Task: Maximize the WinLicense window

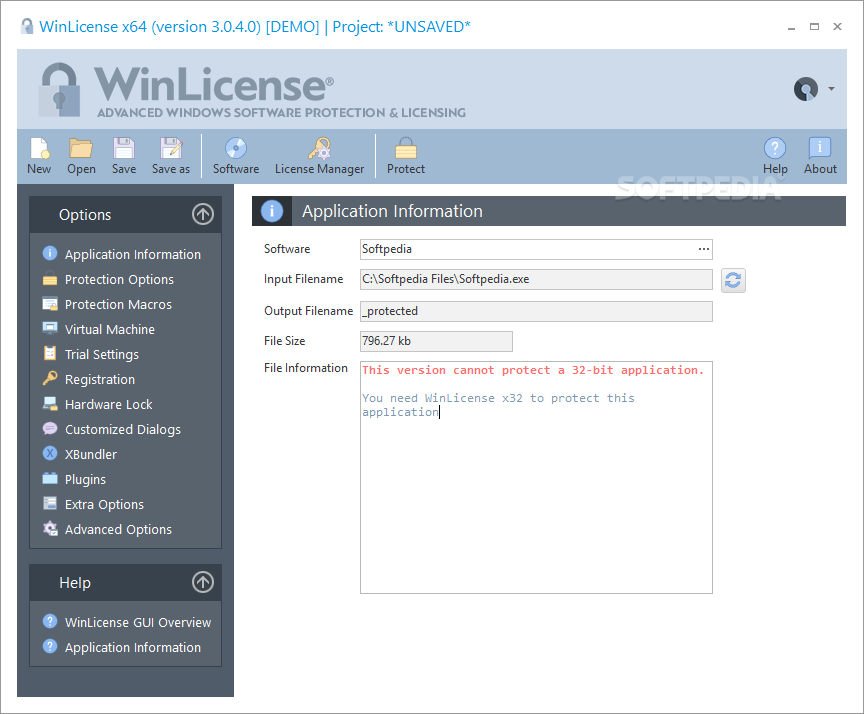Action: pos(814,27)
